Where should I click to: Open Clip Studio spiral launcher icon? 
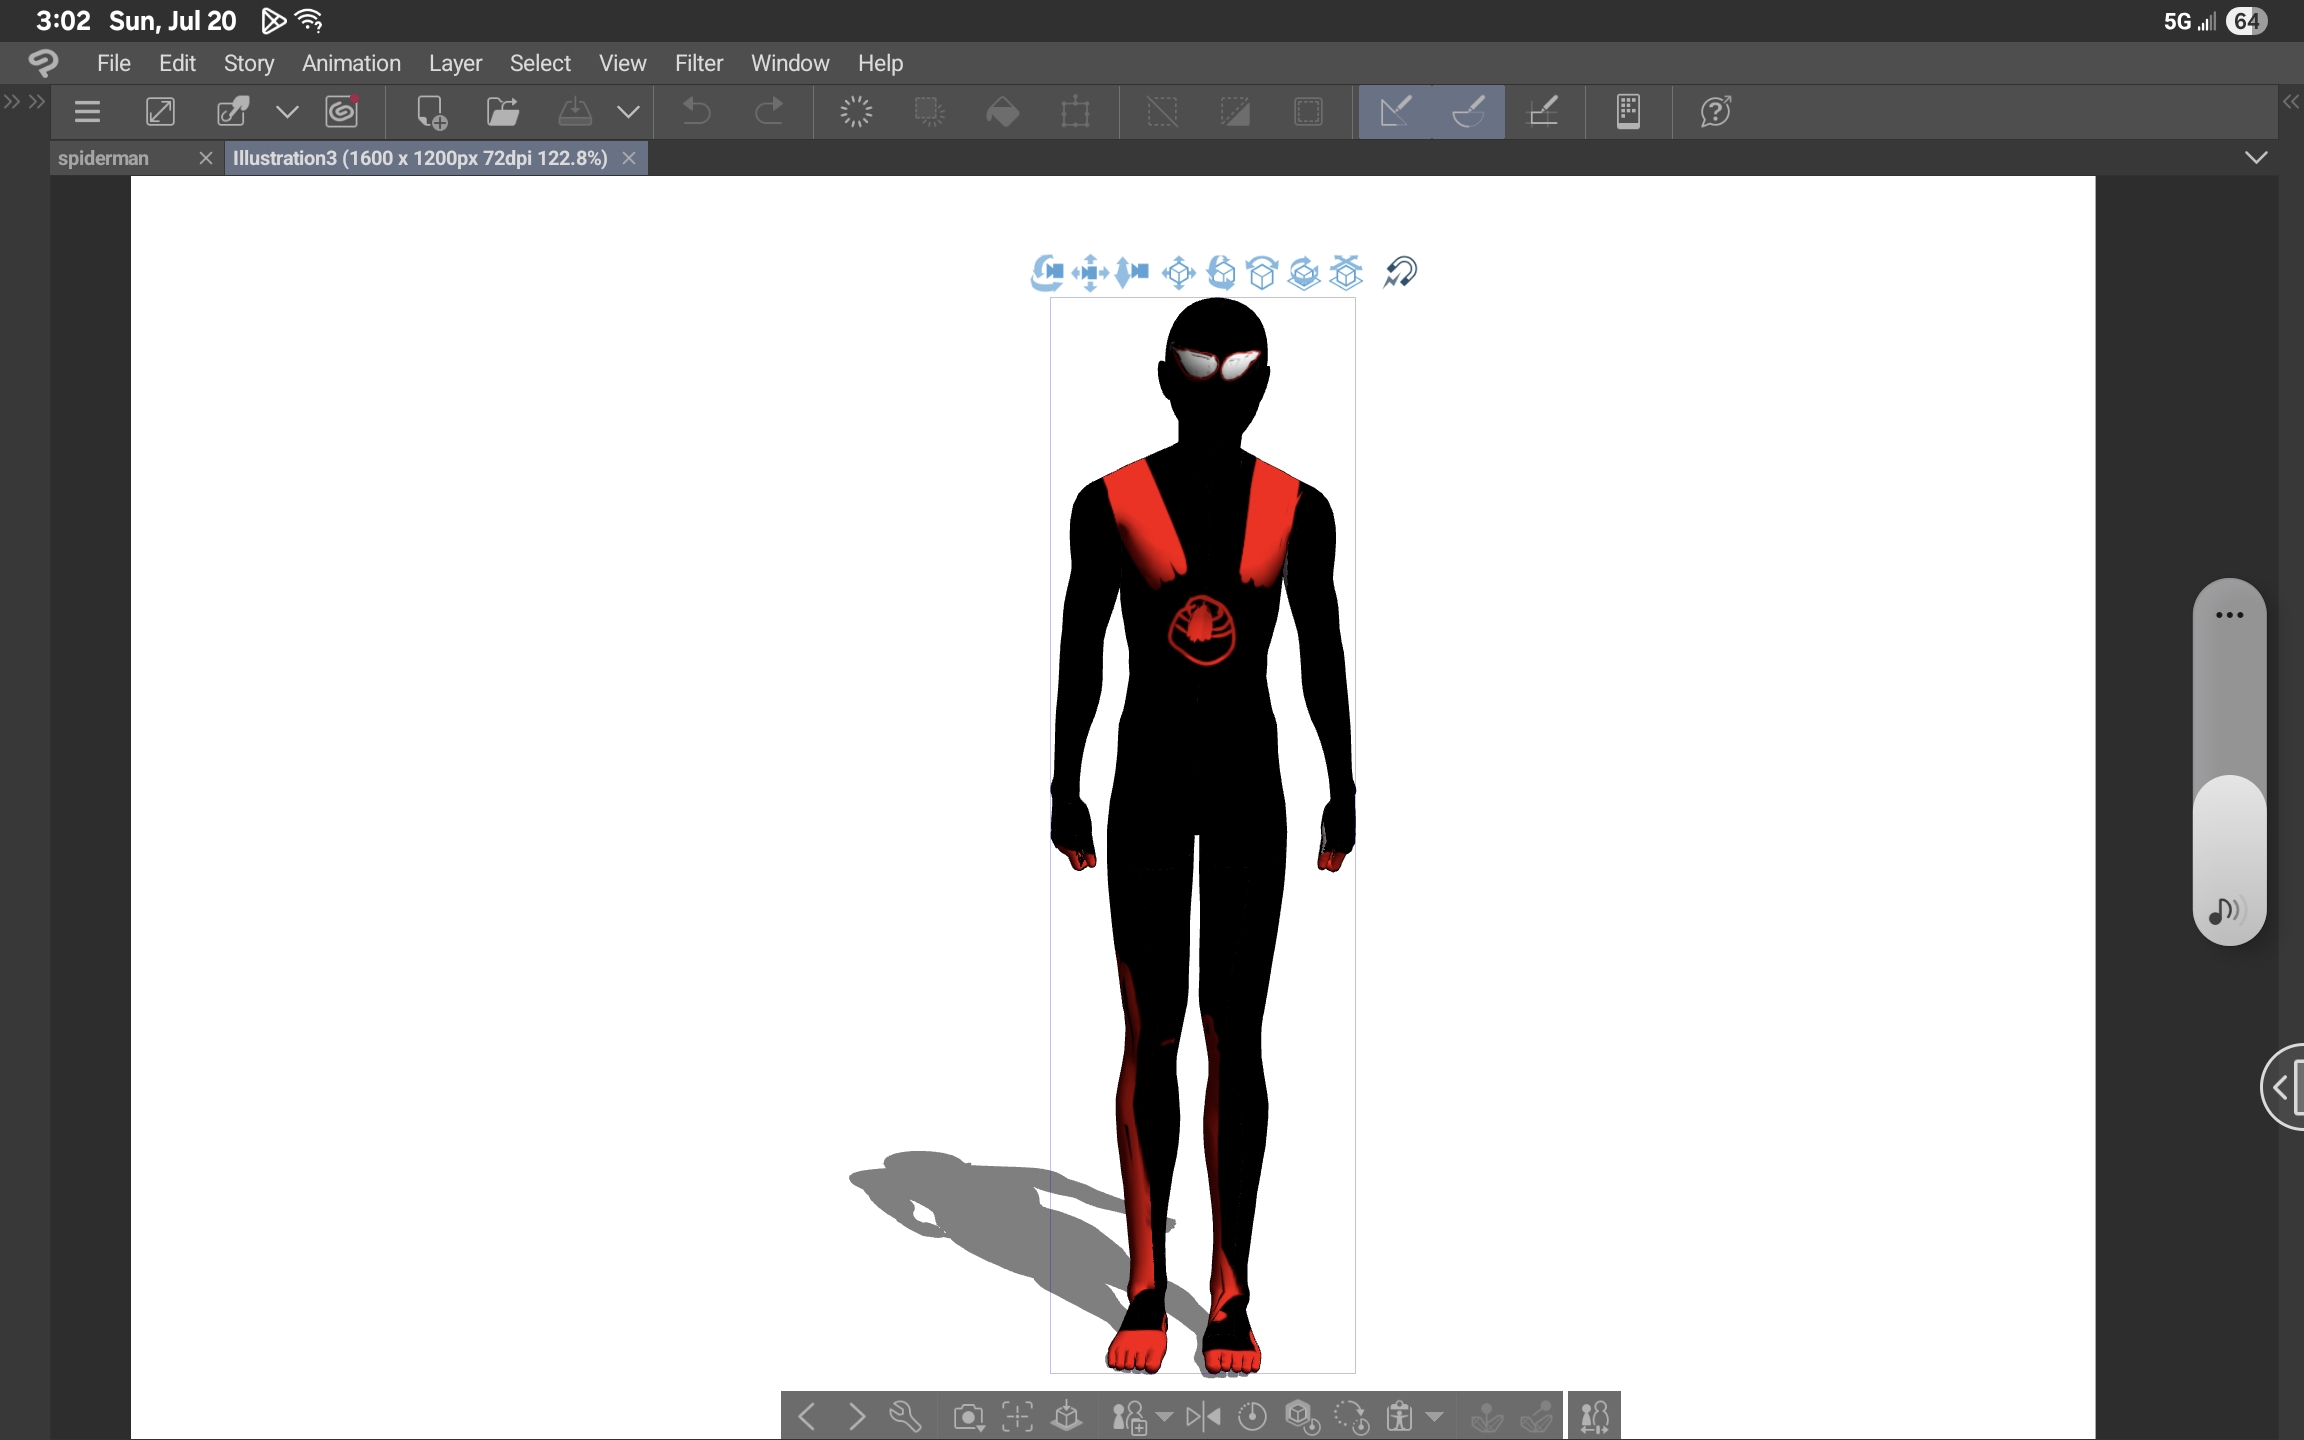point(342,112)
